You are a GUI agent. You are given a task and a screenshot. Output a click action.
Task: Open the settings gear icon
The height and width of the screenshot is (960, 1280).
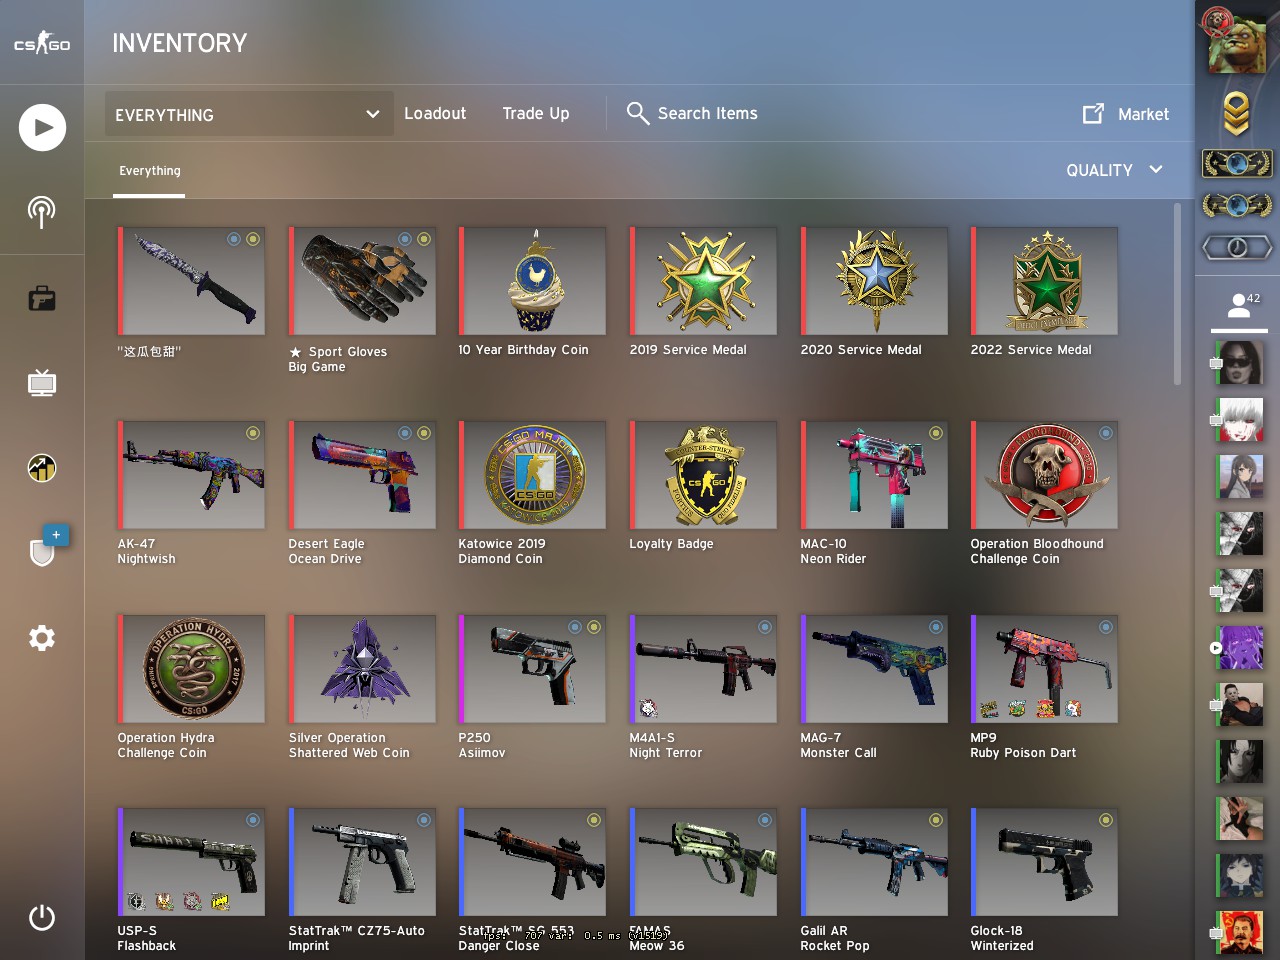tap(42, 638)
